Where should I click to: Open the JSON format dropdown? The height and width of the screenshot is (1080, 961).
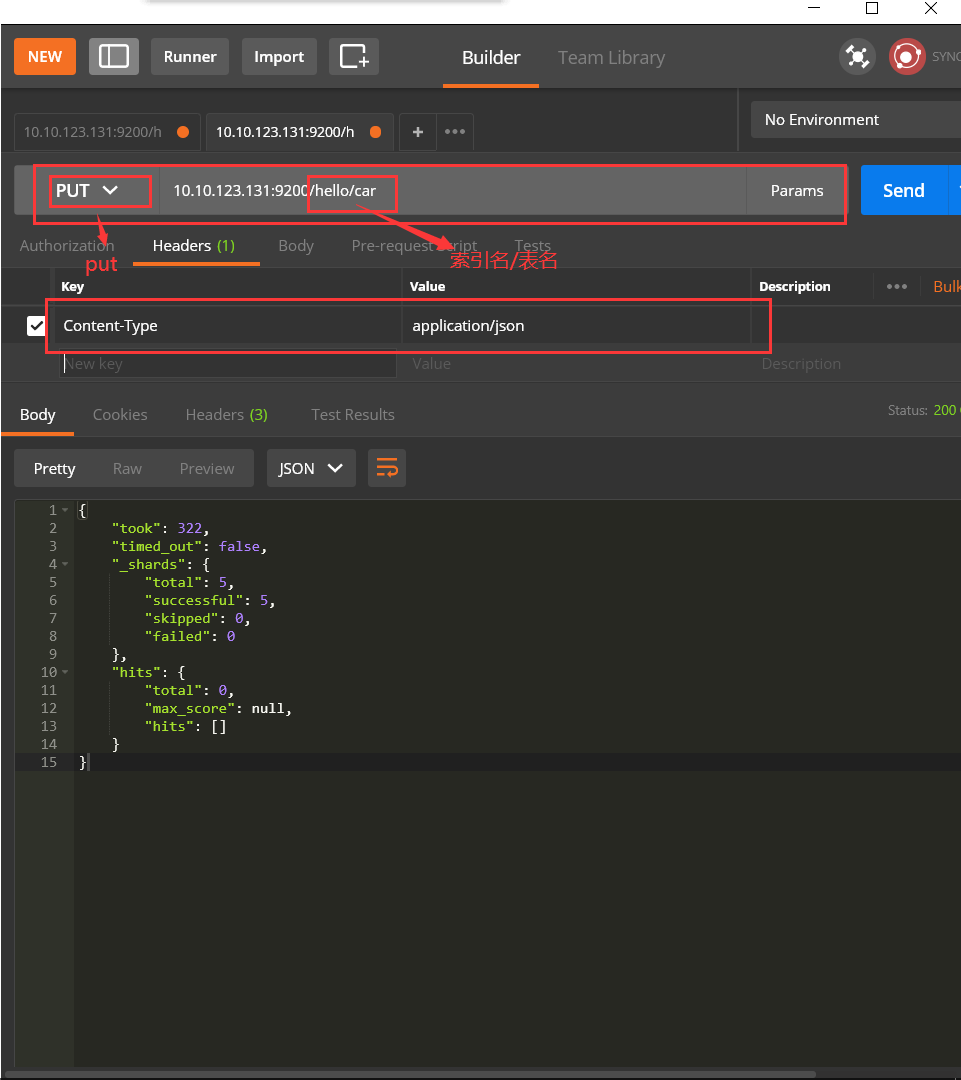[x=311, y=468]
